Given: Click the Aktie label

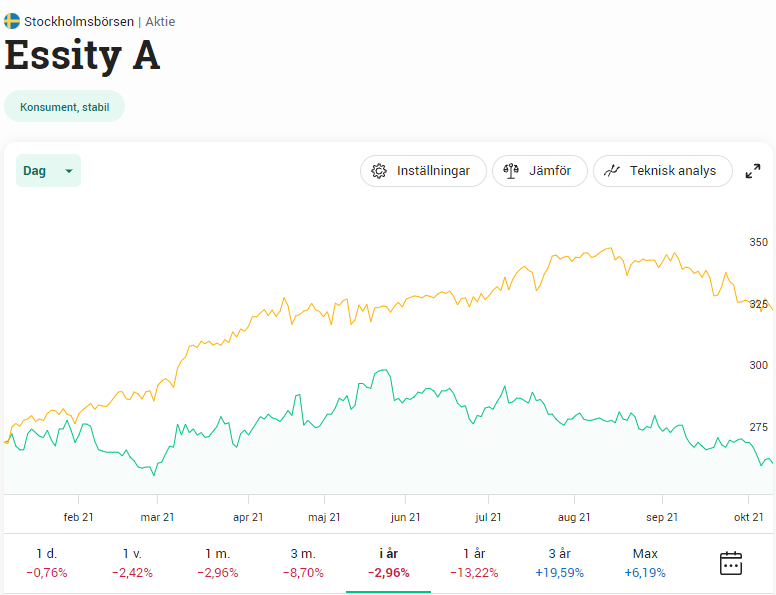Looking at the screenshot, I should (x=160, y=22).
